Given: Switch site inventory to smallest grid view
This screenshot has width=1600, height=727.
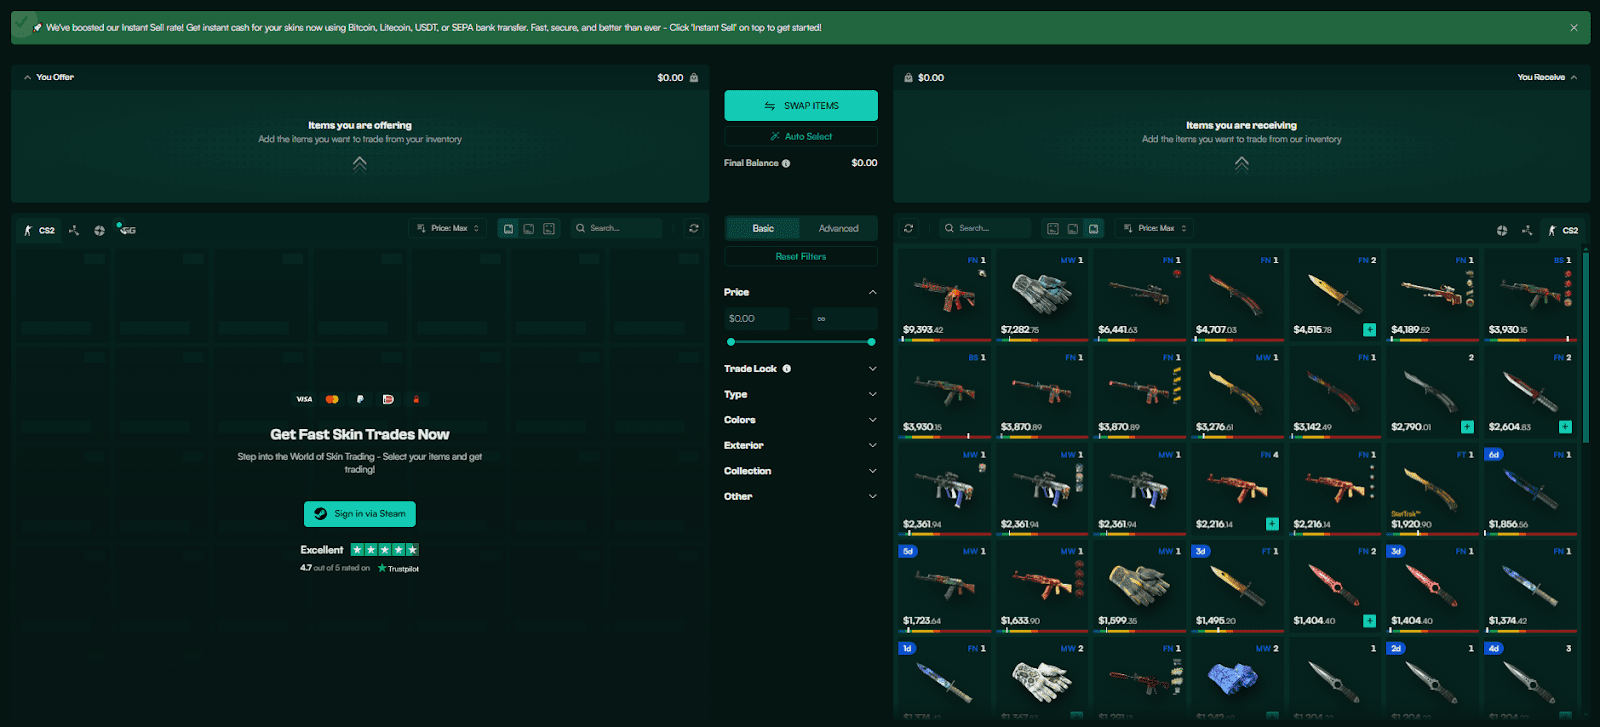Looking at the screenshot, I should pyautogui.click(x=1052, y=229).
